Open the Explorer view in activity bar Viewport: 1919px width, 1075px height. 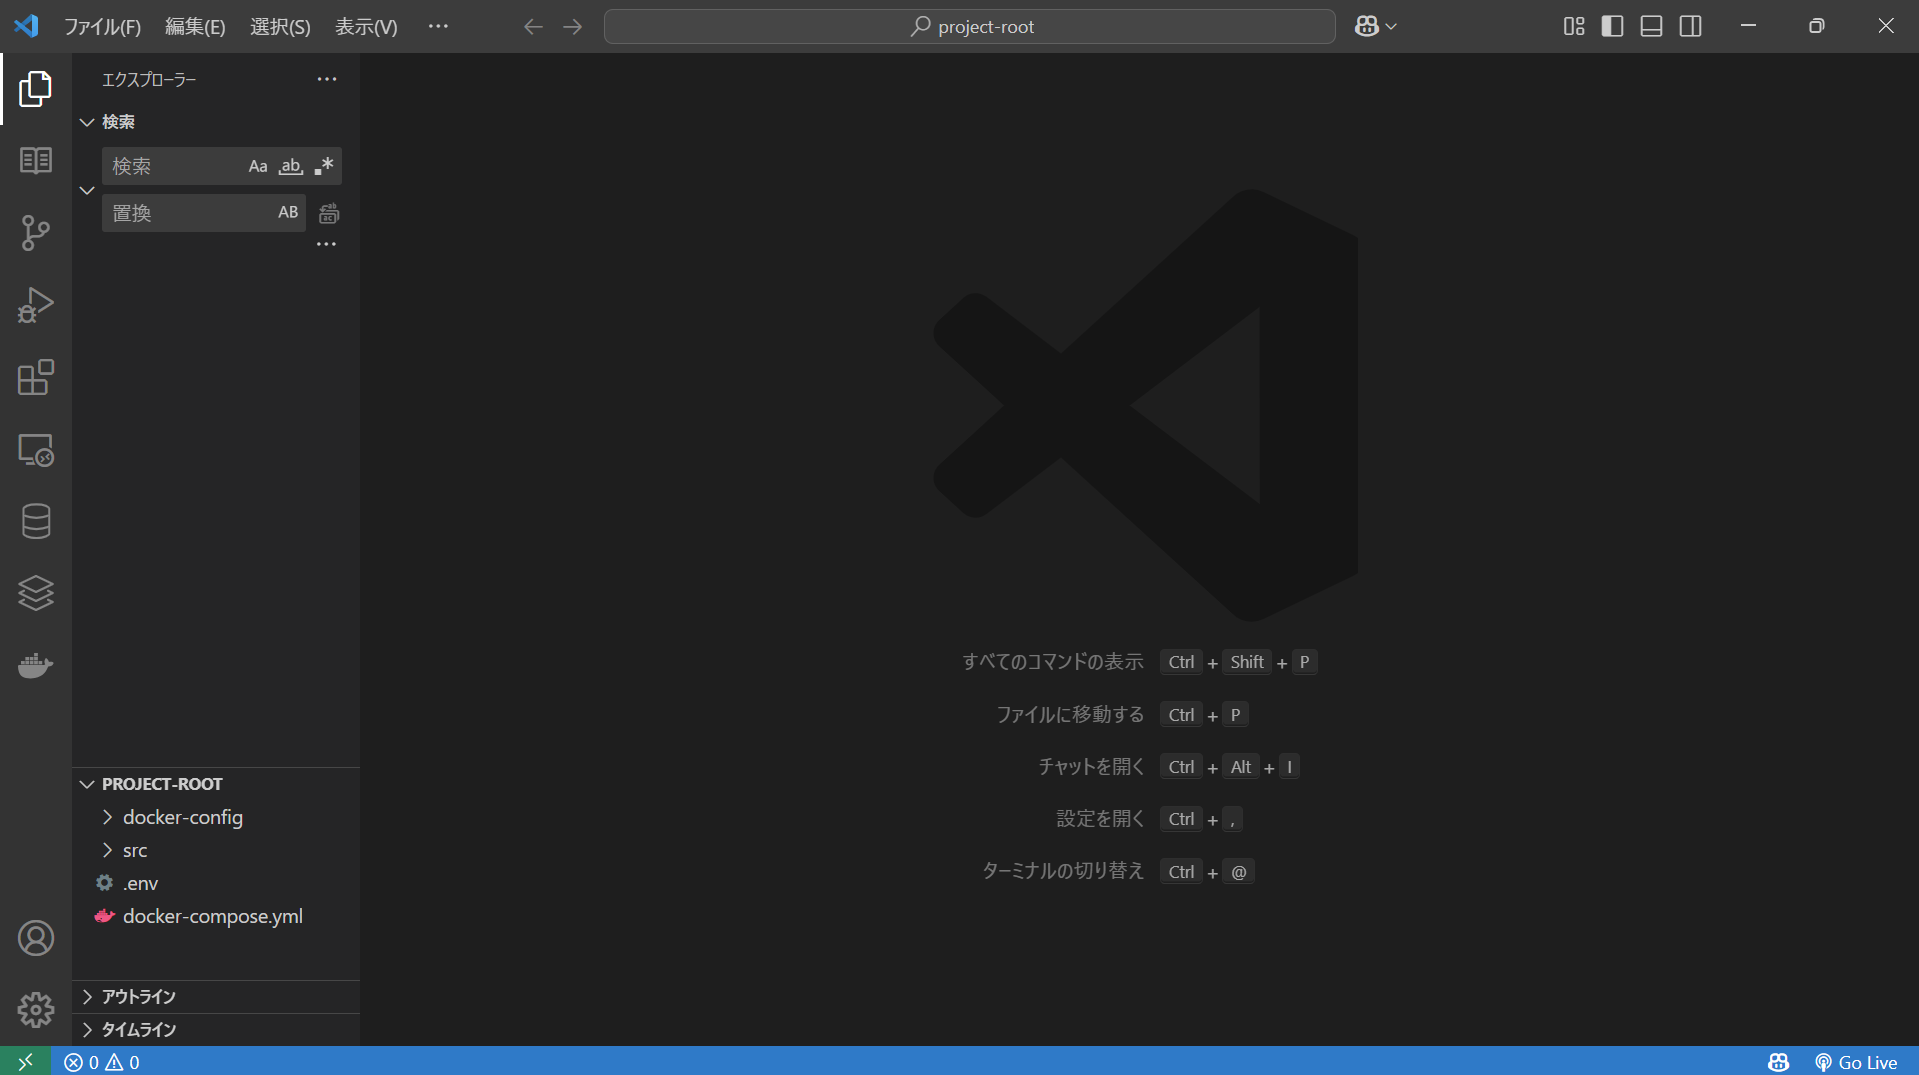tap(36, 89)
